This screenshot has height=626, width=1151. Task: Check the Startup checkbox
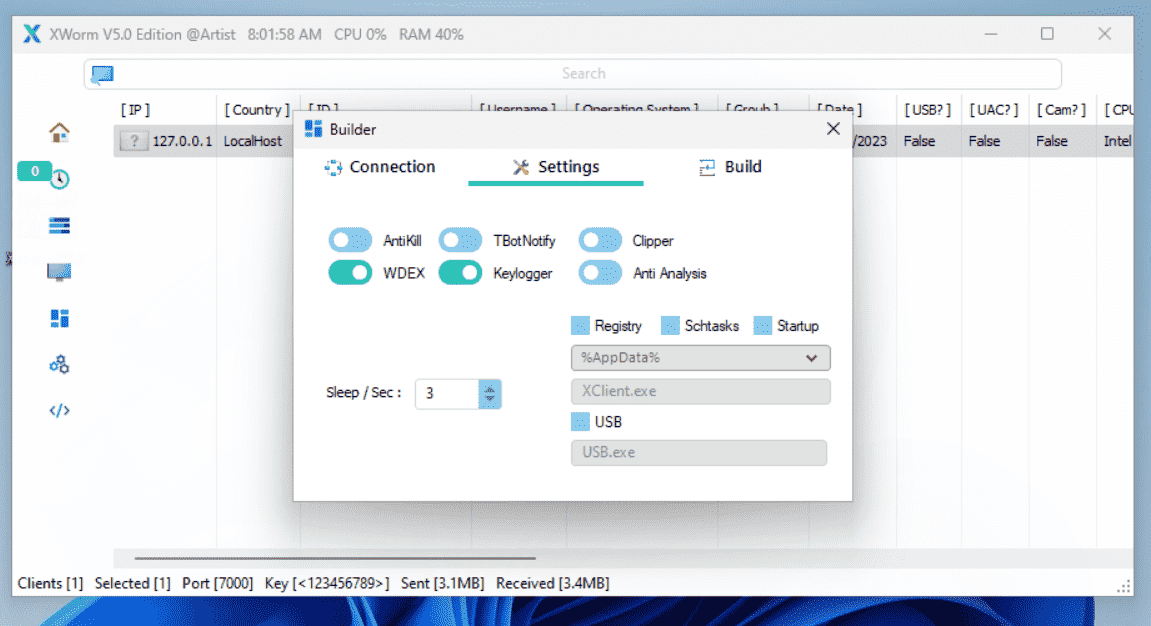point(763,325)
